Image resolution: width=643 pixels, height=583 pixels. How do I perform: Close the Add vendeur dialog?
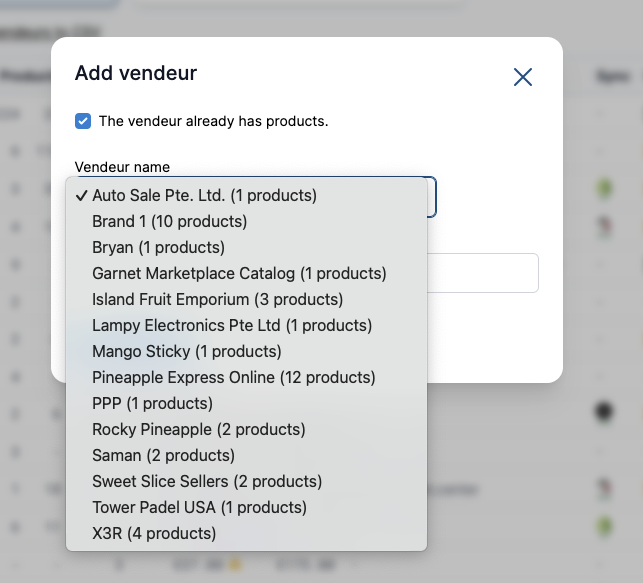click(x=523, y=77)
